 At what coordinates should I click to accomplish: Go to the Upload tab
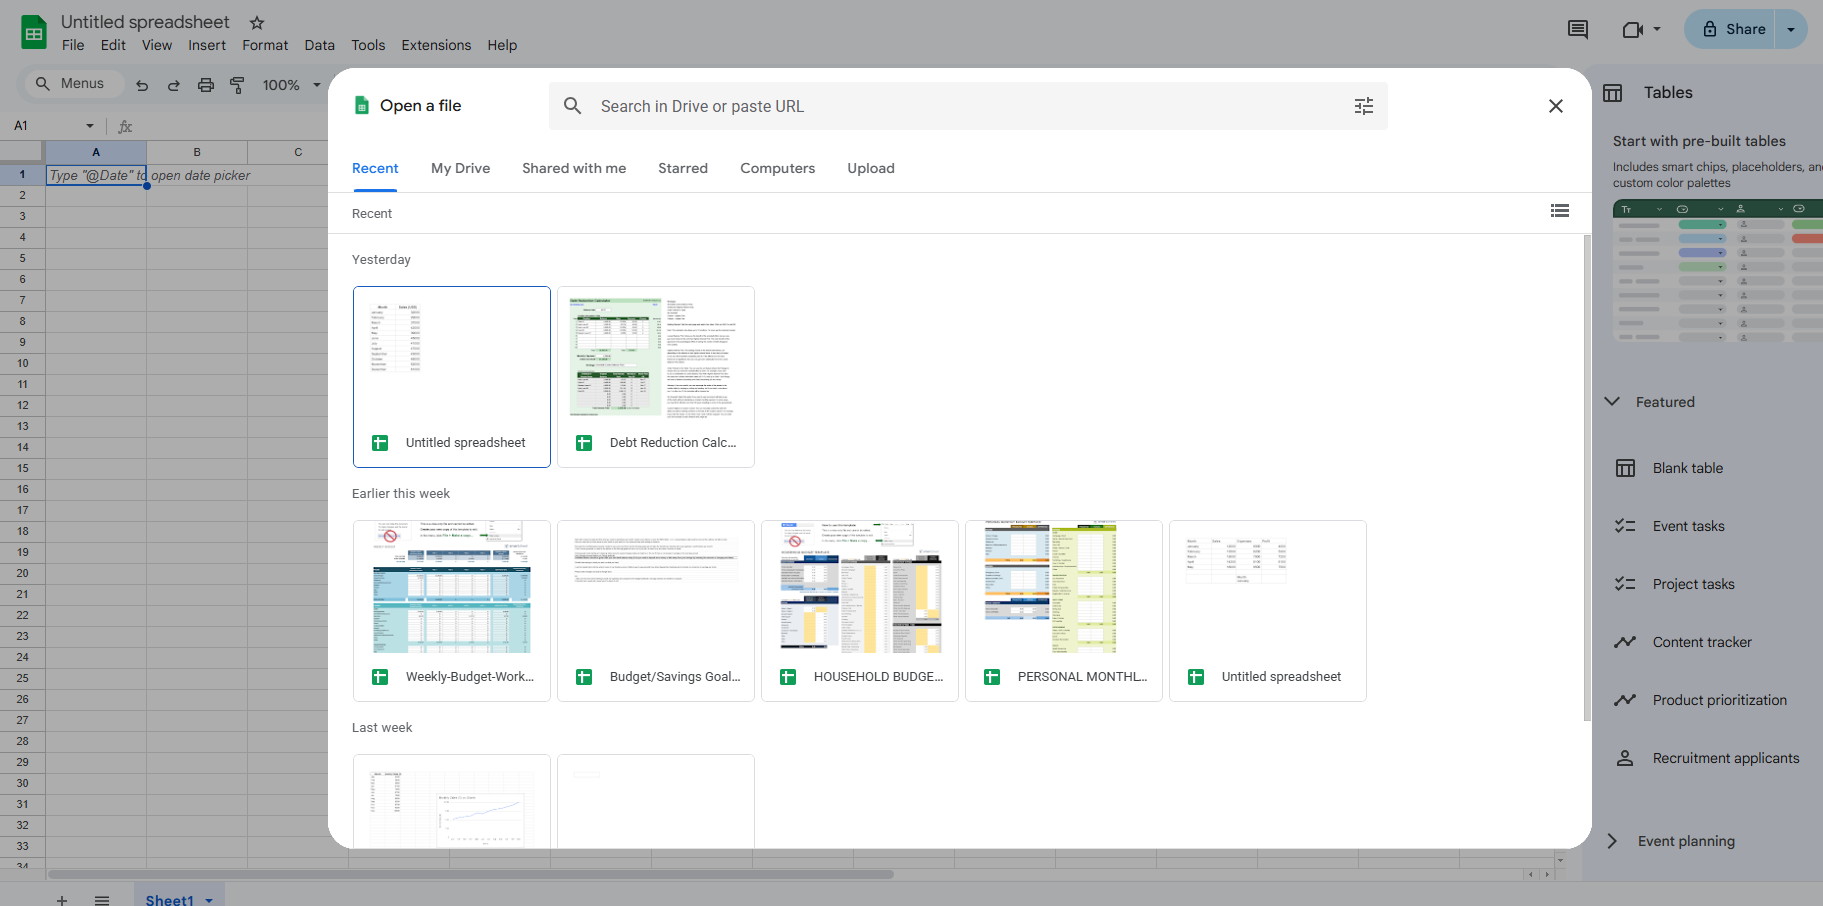click(x=870, y=168)
